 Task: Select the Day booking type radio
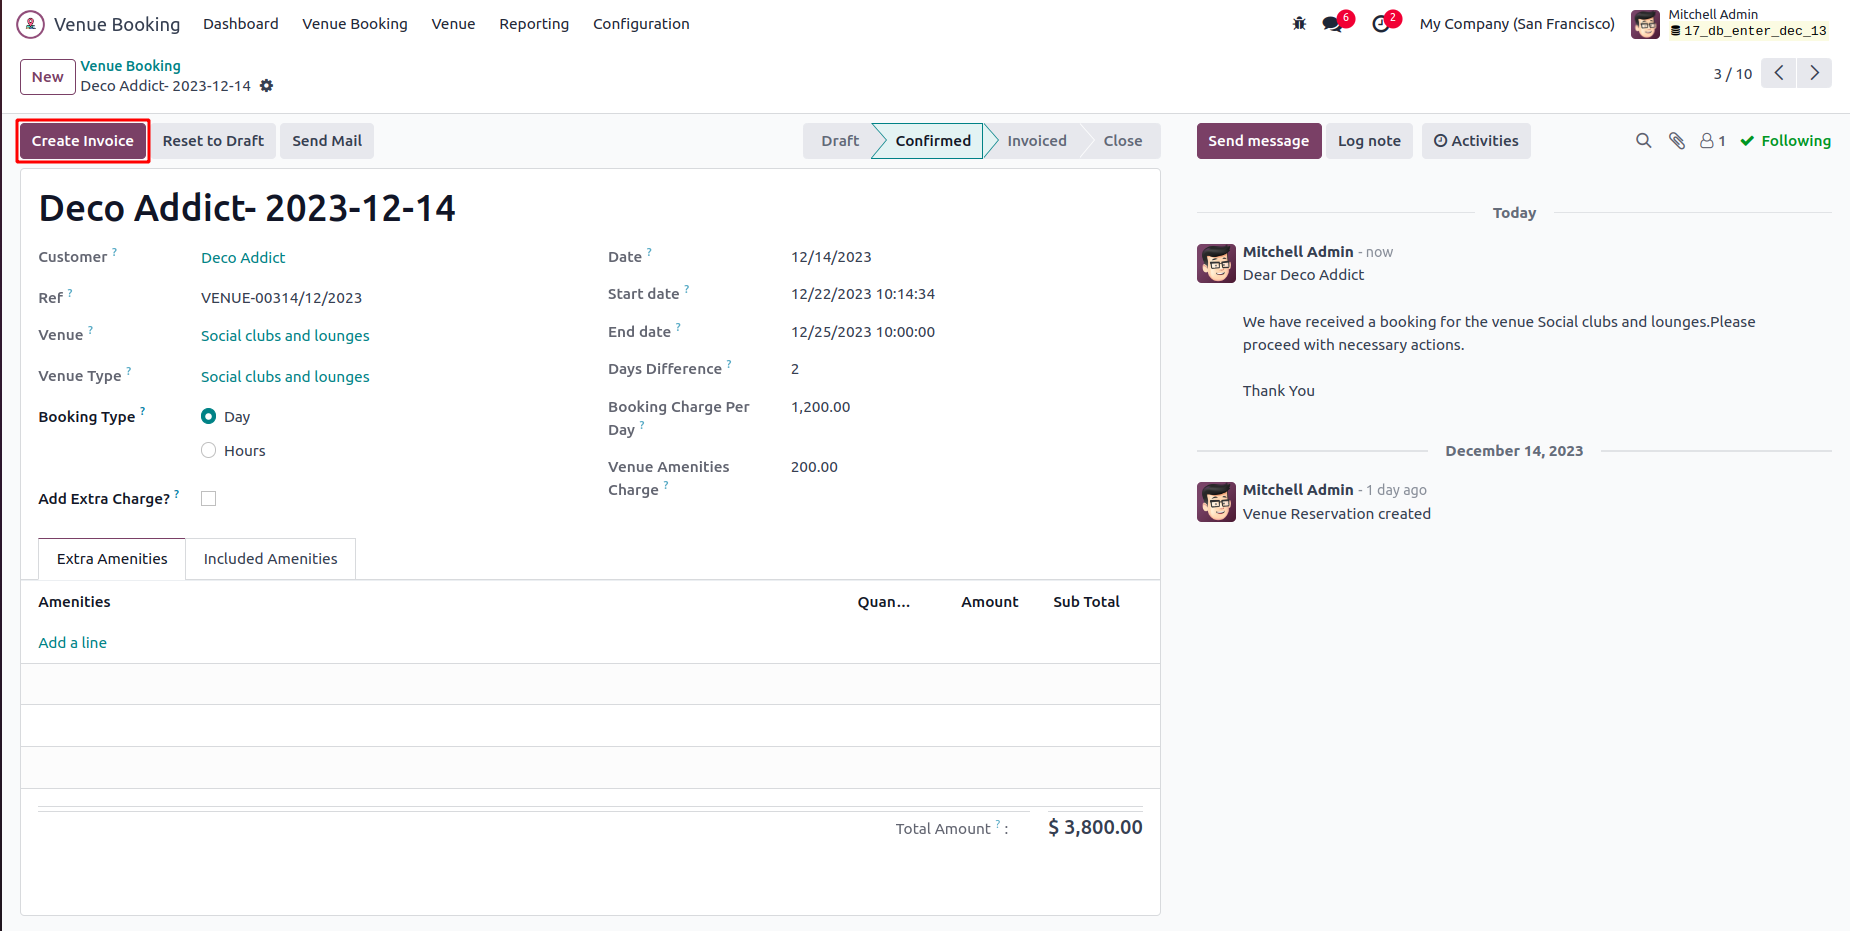(208, 416)
